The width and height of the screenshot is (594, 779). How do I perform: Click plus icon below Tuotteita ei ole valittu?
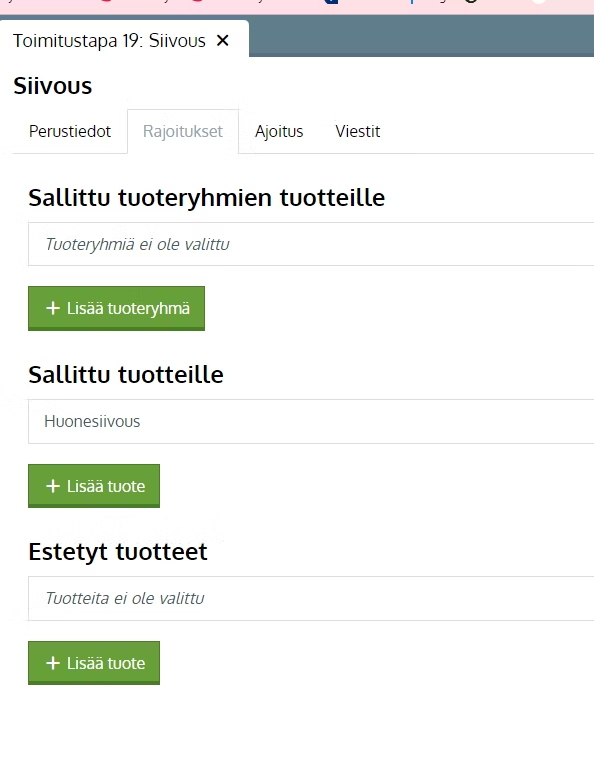[53, 663]
